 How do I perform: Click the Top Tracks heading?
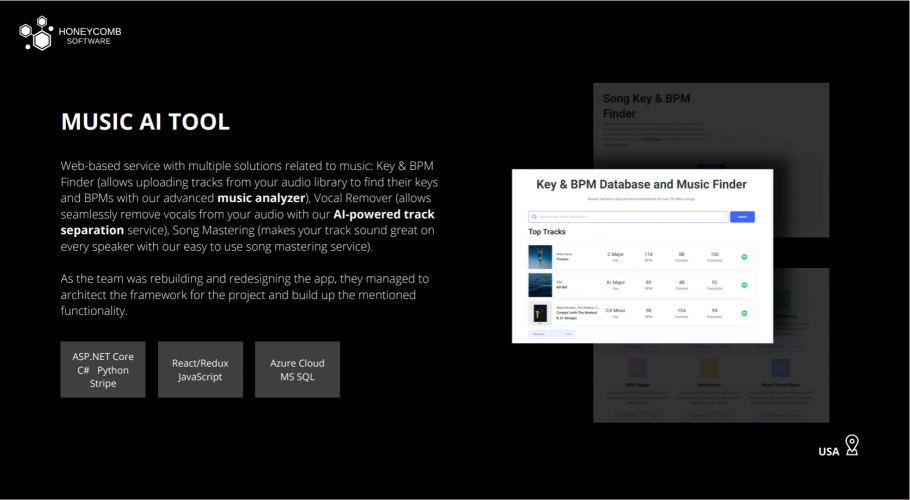[547, 231]
